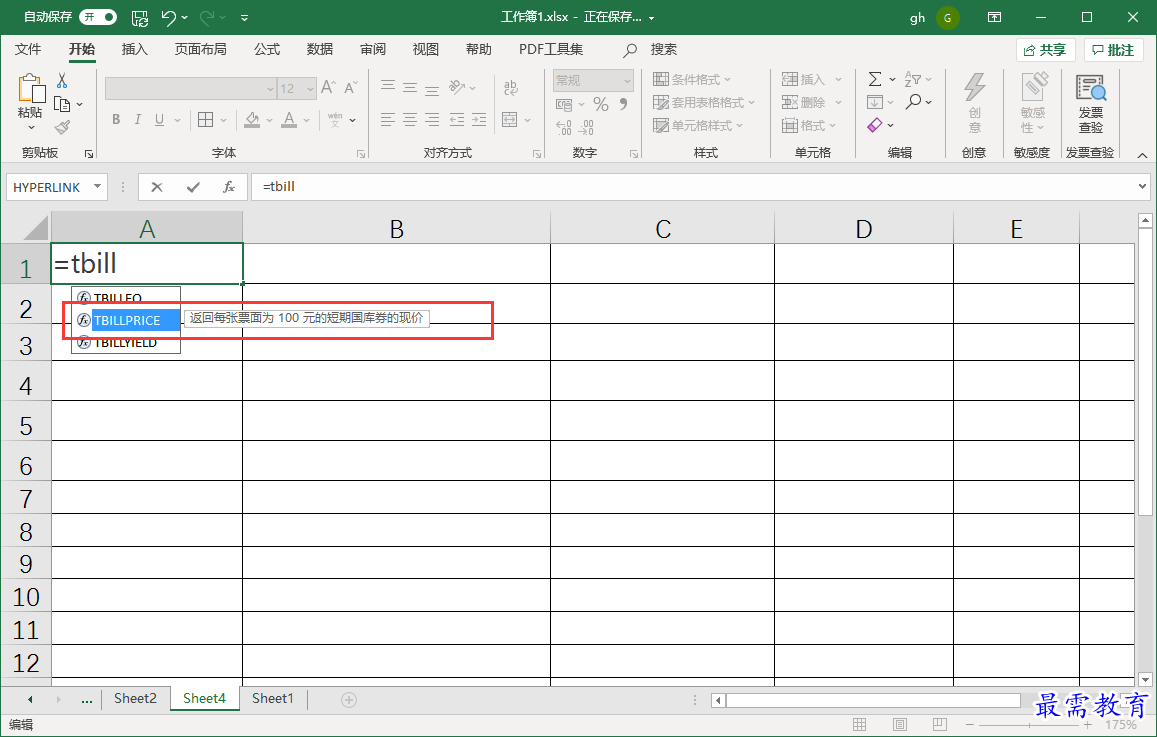The height and width of the screenshot is (737, 1157).
Task: Click the 粘贴 paste icon
Action: coord(30,88)
